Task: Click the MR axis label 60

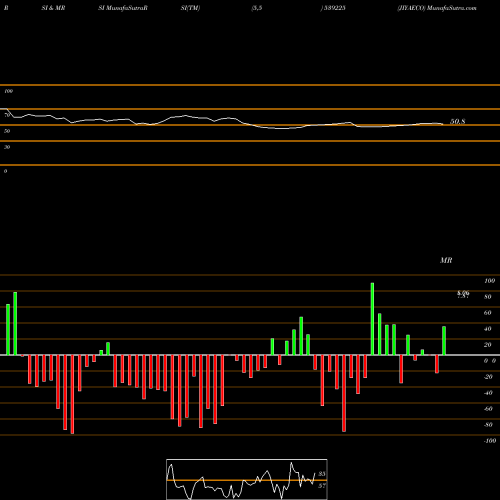Action: coord(488,313)
